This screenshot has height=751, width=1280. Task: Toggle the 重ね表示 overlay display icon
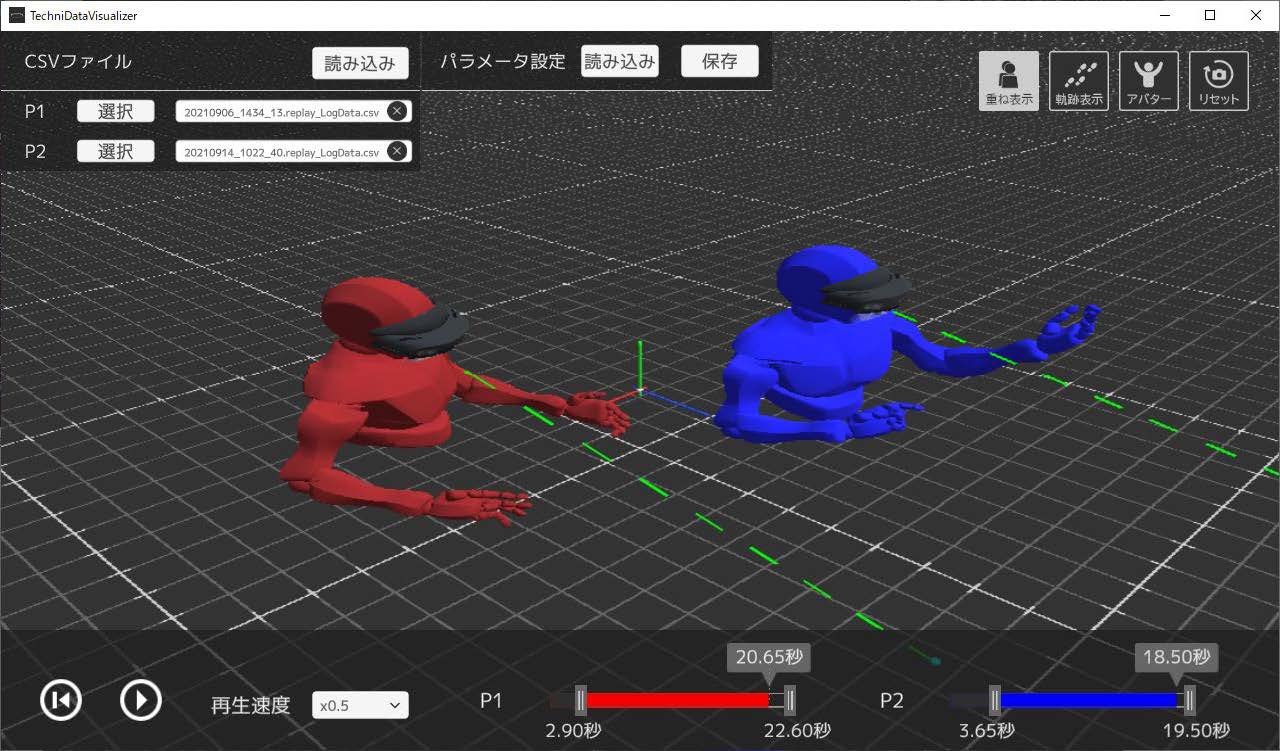pyautogui.click(x=1008, y=81)
